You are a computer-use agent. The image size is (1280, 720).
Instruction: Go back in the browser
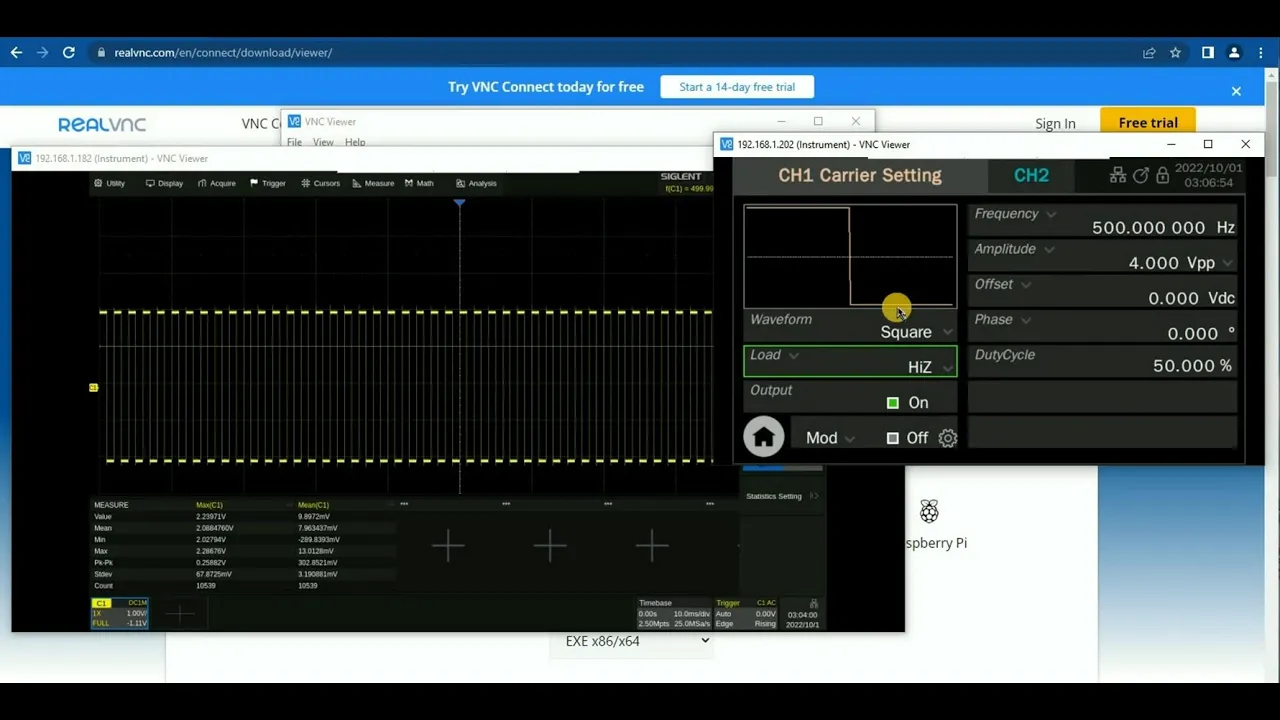click(16, 52)
